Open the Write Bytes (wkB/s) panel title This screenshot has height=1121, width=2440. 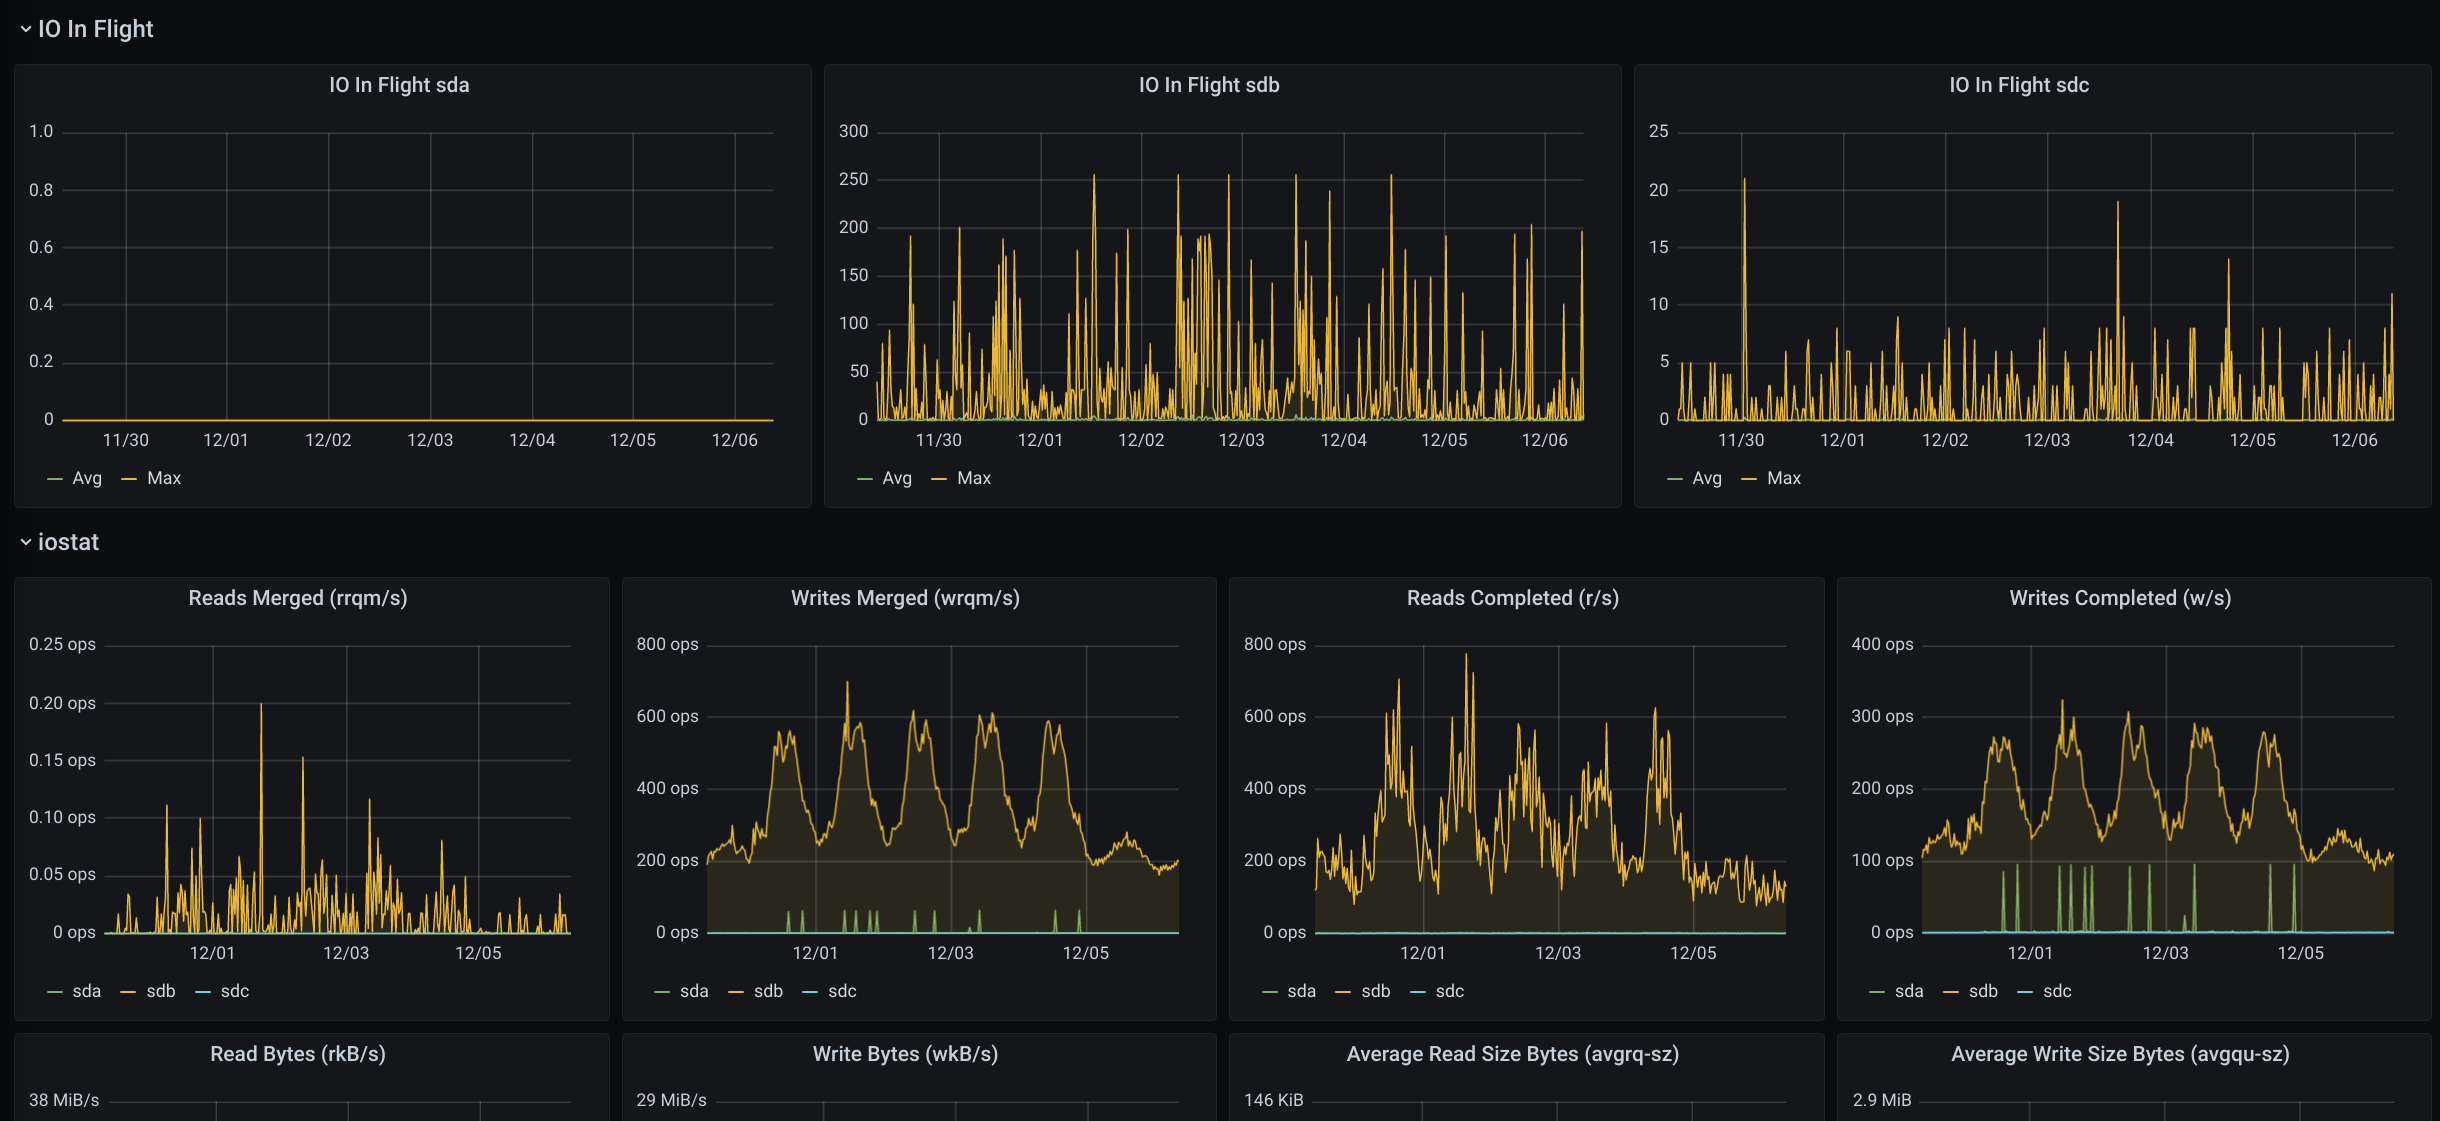905,1054
